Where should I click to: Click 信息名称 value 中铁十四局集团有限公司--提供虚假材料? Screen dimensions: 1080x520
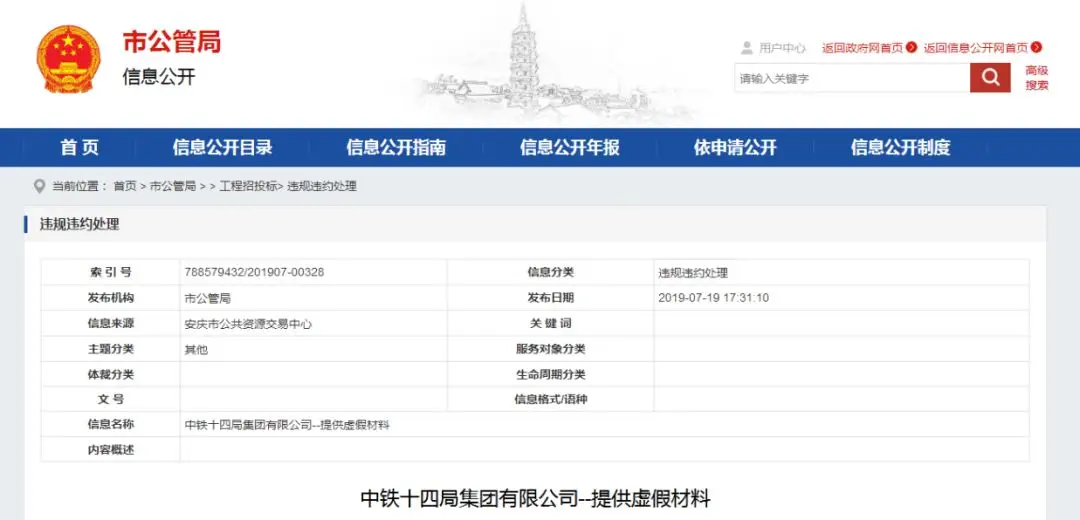(288, 425)
